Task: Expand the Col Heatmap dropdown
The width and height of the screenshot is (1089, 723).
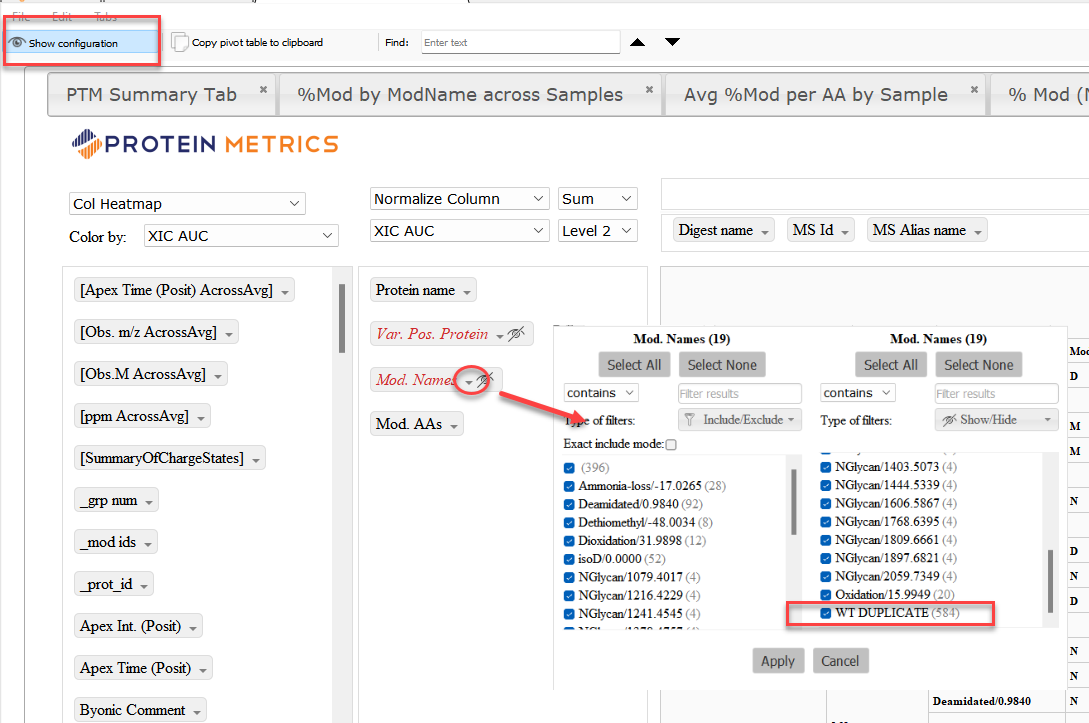Action: pyautogui.click(x=186, y=203)
